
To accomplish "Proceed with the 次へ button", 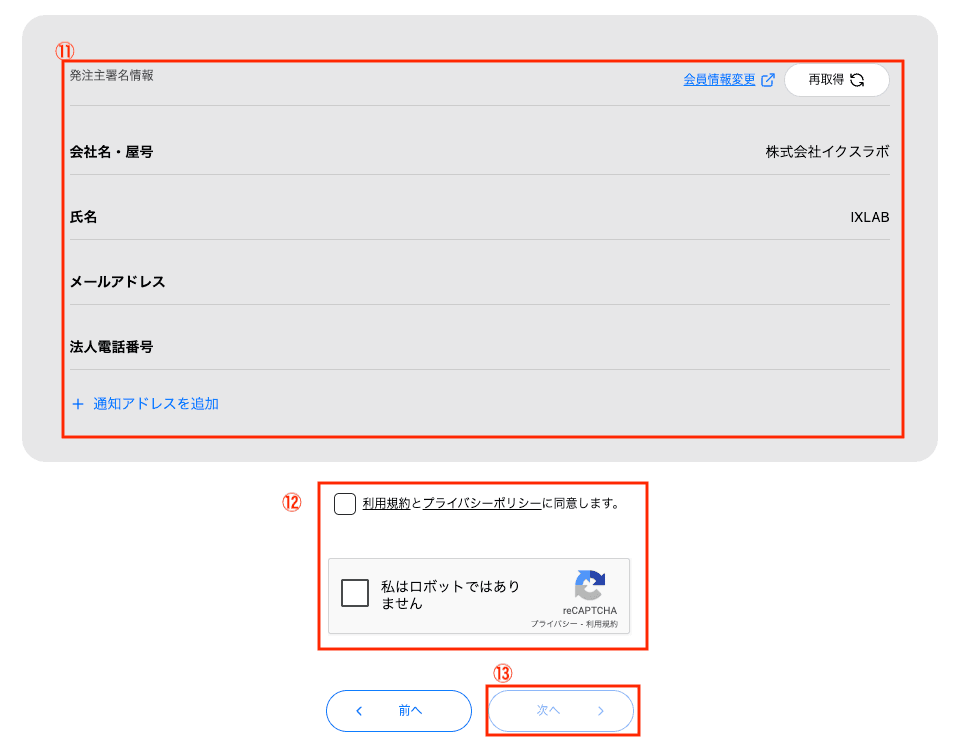I will coord(560,711).
